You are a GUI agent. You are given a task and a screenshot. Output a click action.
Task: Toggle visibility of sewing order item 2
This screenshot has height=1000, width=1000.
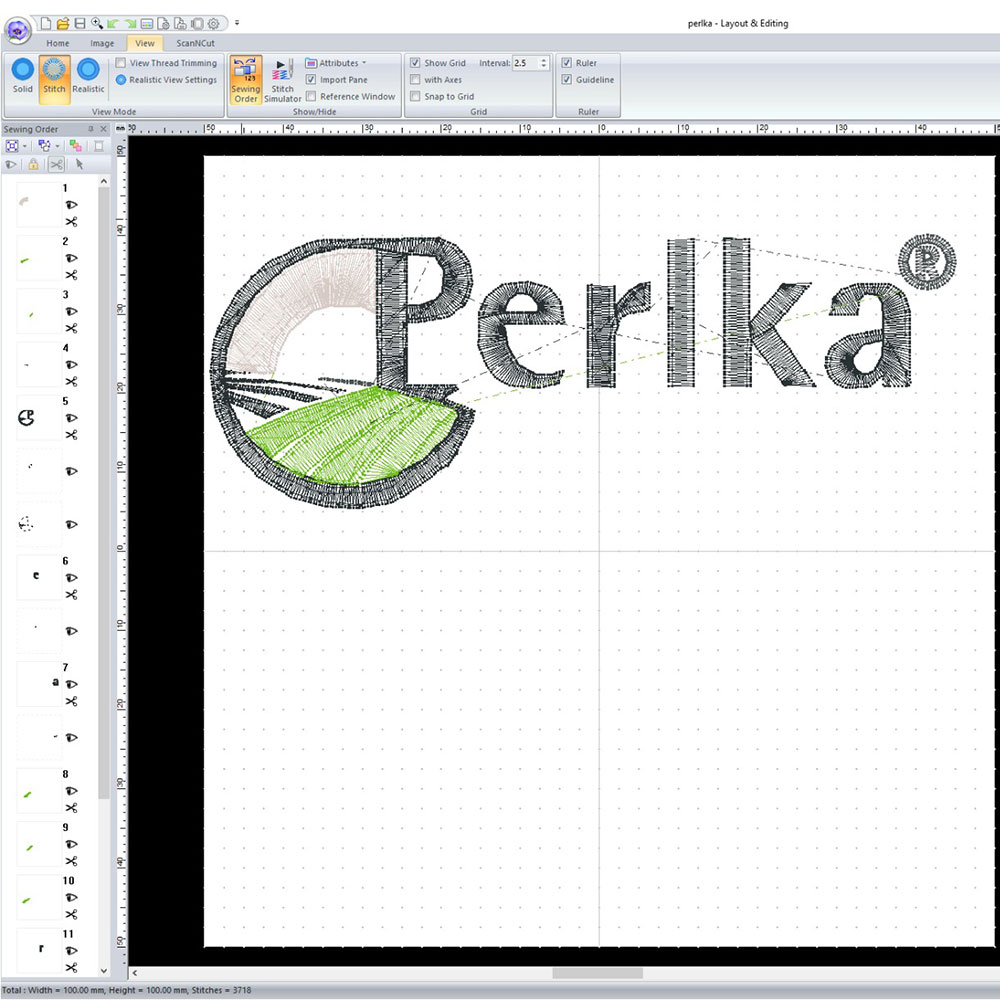click(x=71, y=258)
